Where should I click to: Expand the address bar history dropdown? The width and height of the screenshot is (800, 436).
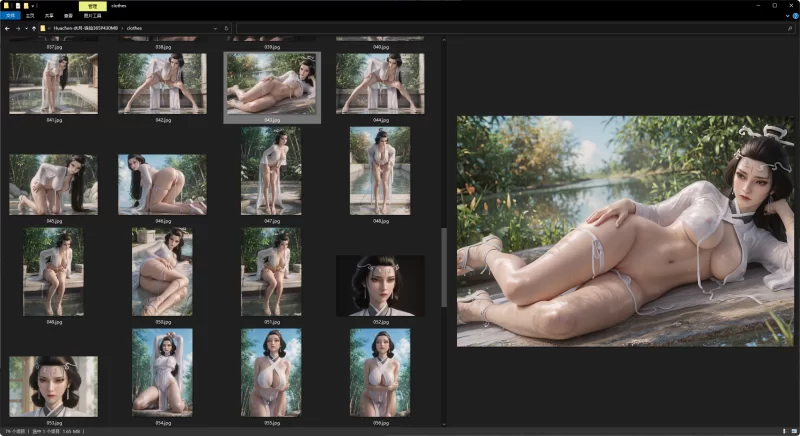point(215,29)
